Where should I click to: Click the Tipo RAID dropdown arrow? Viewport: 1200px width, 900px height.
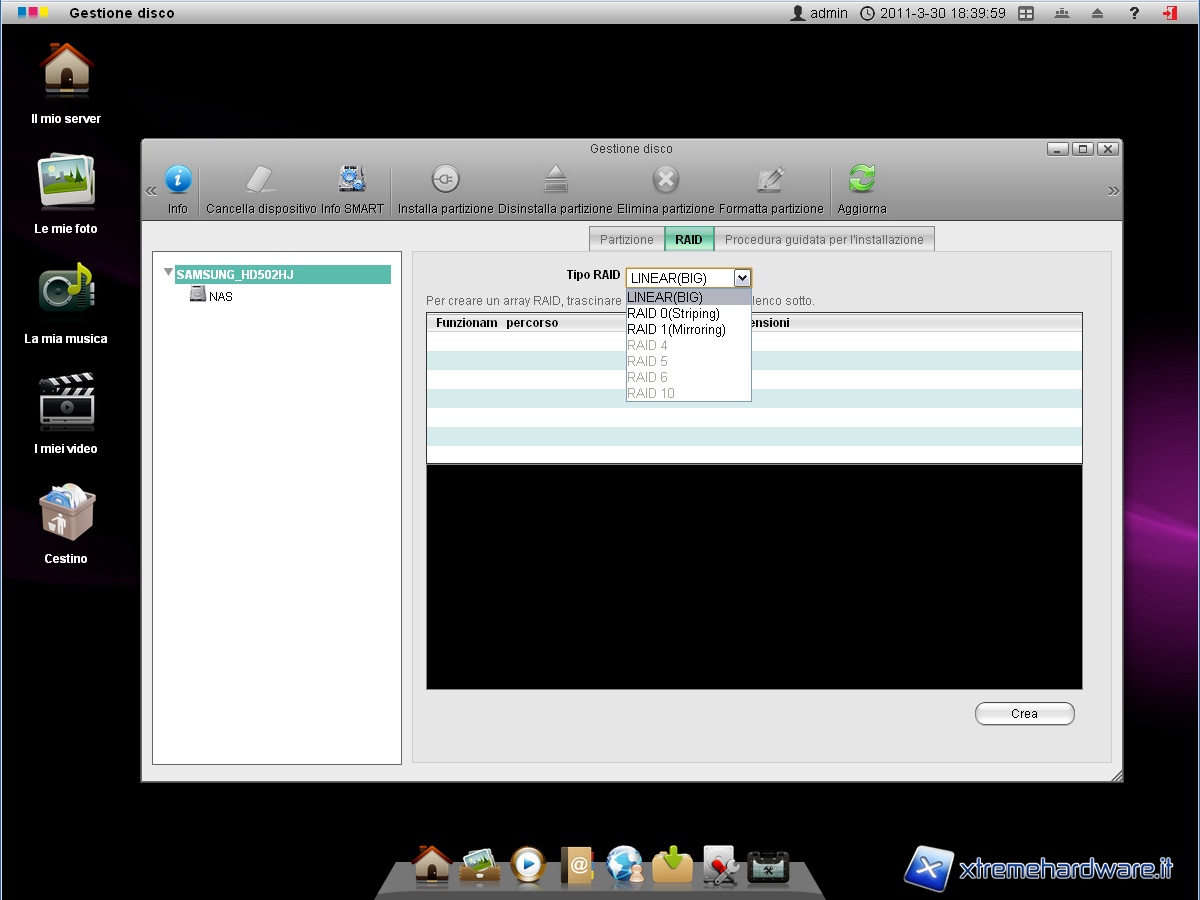click(x=741, y=278)
